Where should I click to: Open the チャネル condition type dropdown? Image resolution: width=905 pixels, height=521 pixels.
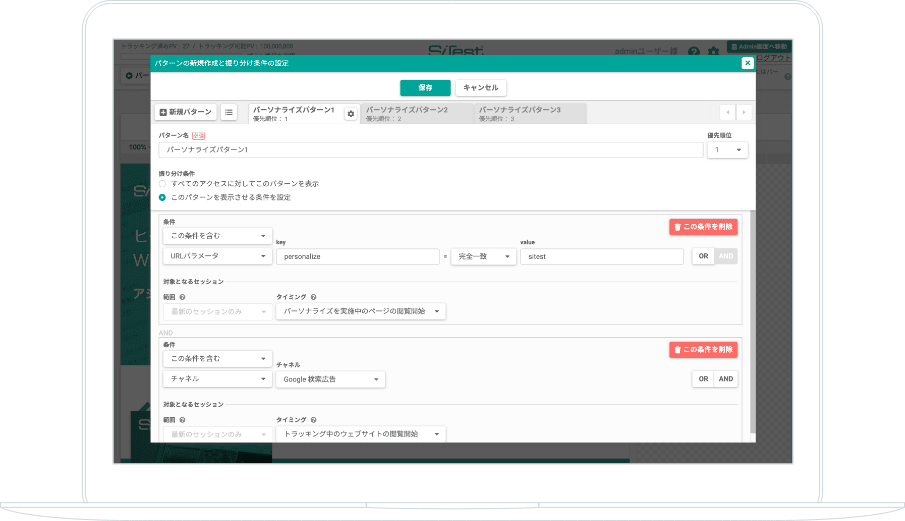(218, 379)
